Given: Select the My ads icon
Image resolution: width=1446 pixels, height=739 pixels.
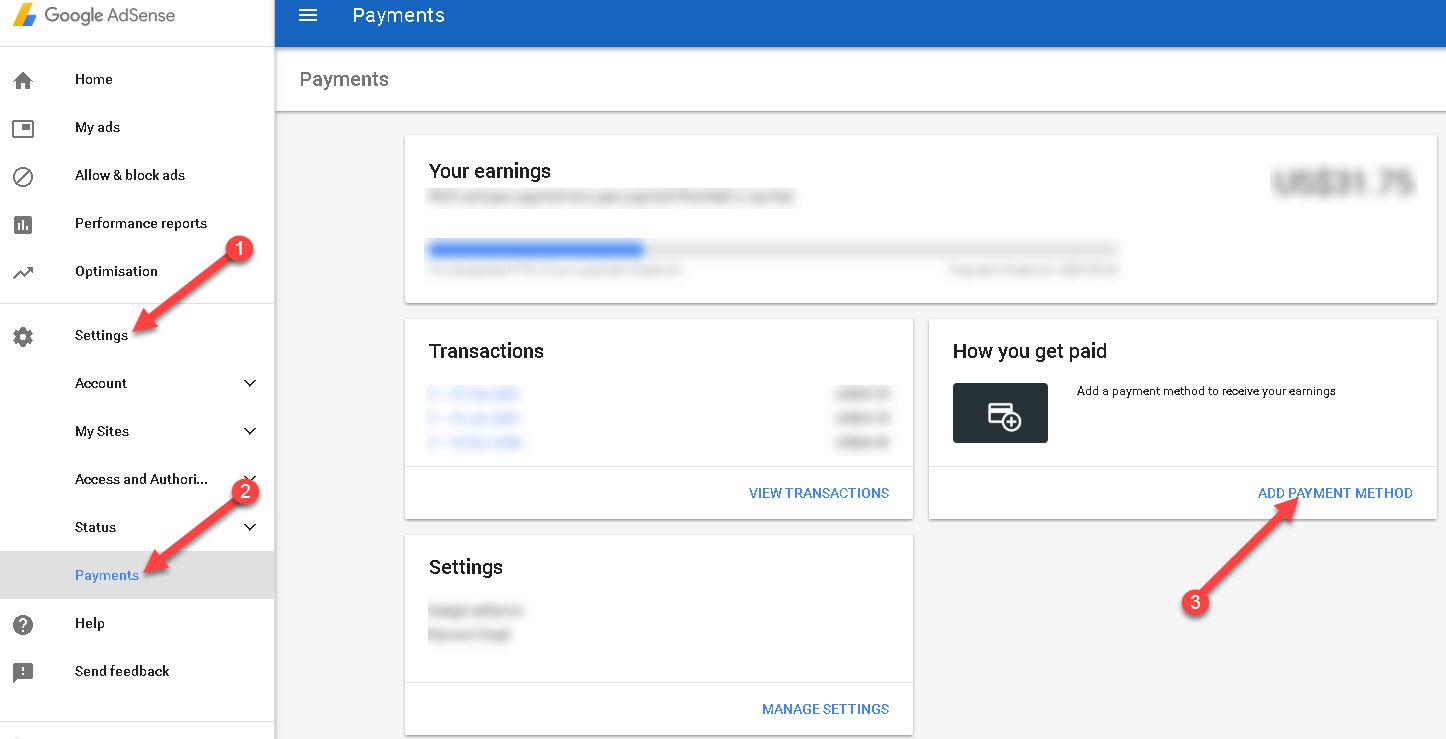Looking at the screenshot, I should [22, 127].
